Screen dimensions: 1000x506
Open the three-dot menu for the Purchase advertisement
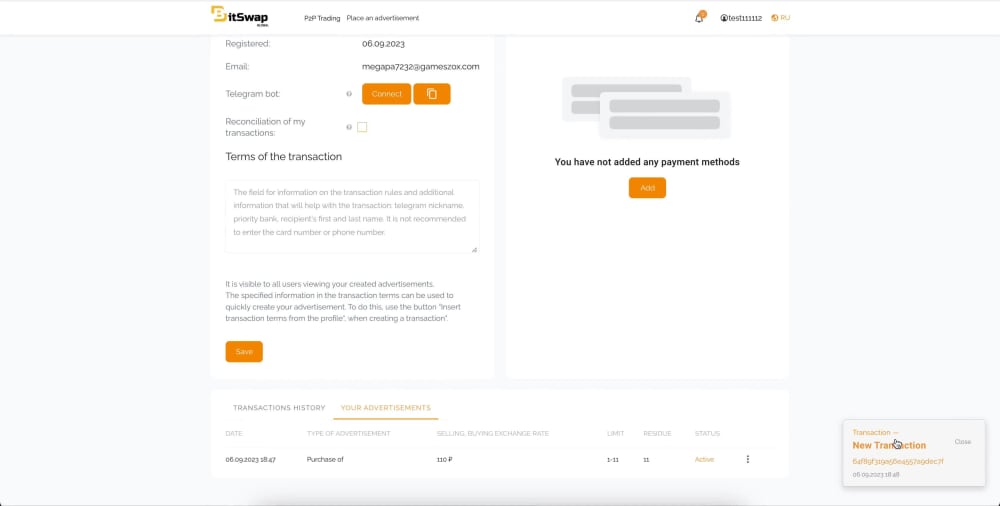pos(747,459)
